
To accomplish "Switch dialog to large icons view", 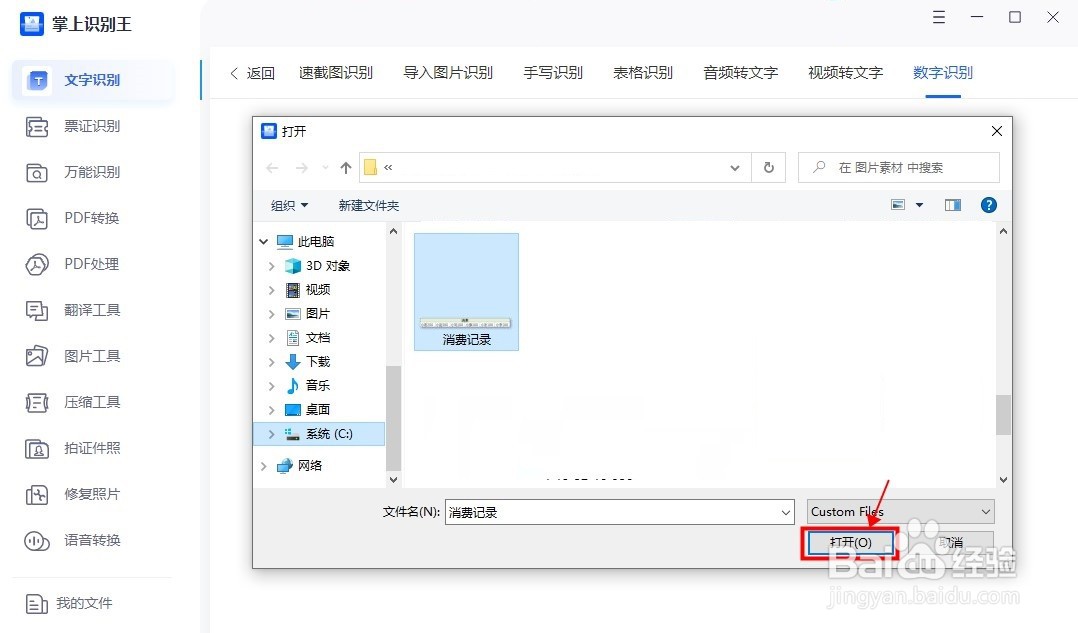I will pyautogui.click(x=900, y=204).
